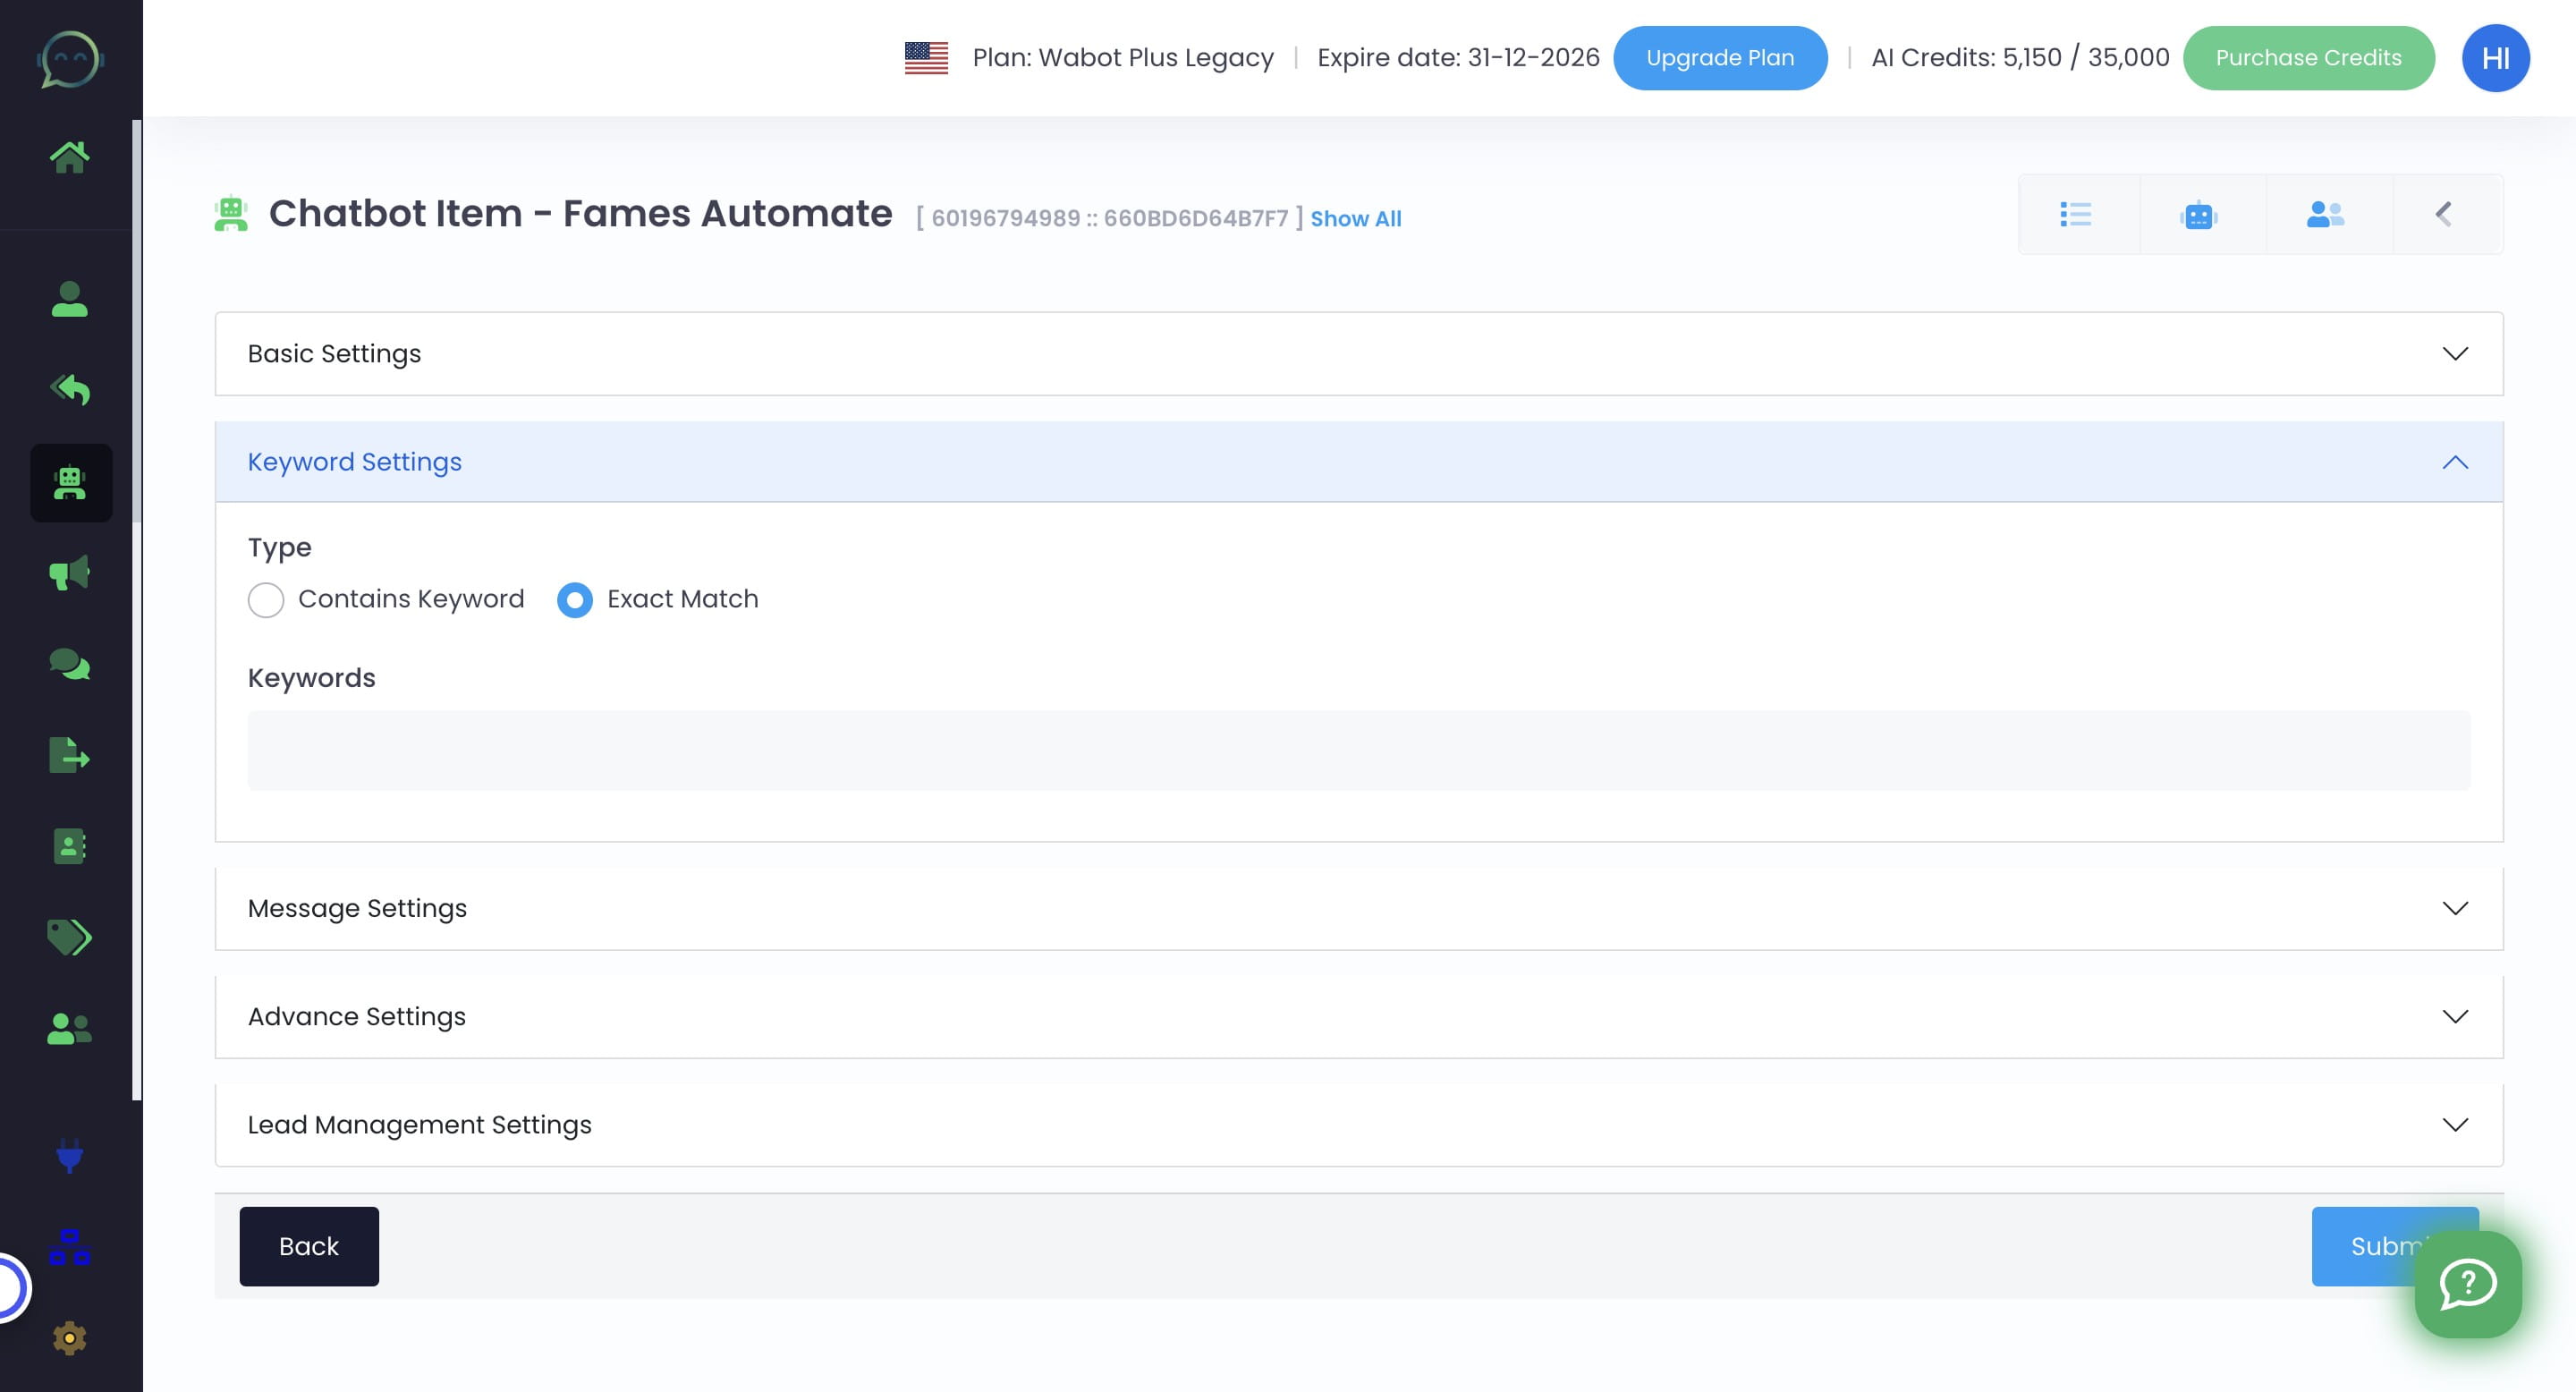The height and width of the screenshot is (1392, 2576).
Task: Click the list view icon in header
Action: tap(2075, 215)
